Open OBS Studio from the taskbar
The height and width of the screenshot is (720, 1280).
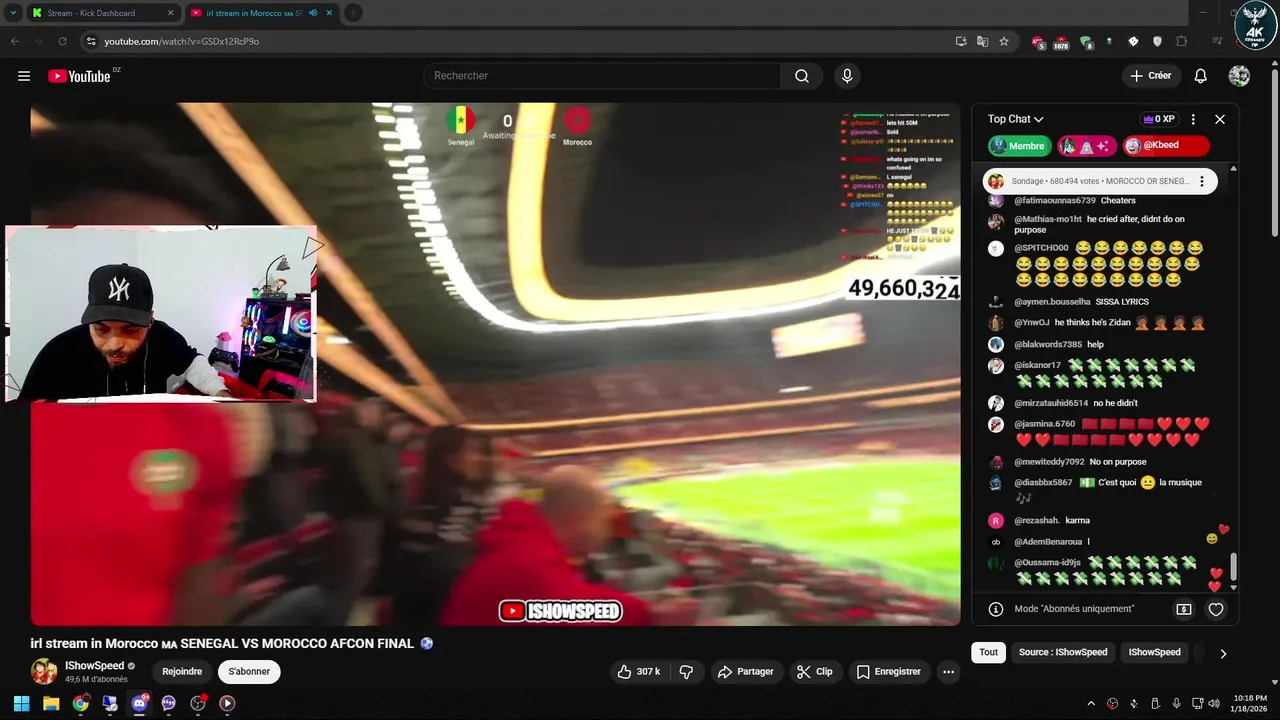click(x=198, y=703)
